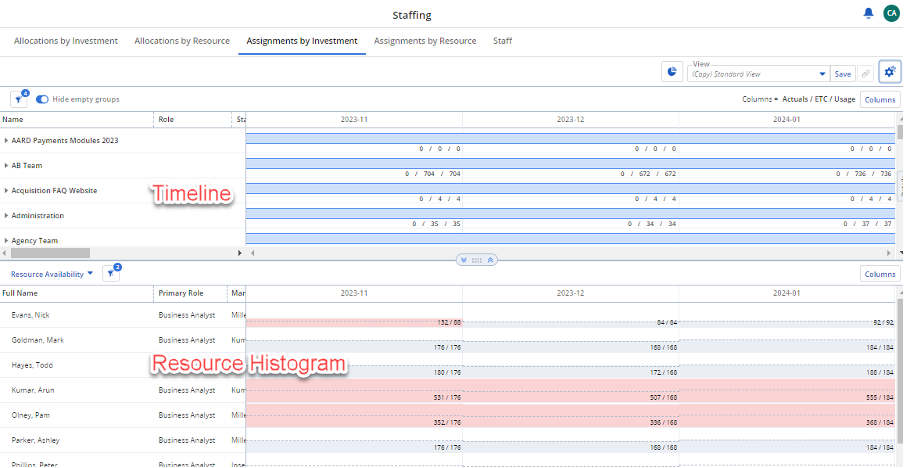This screenshot has width=904, height=468.
Task: Click the Name column header
Action: [x=13, y=120]
